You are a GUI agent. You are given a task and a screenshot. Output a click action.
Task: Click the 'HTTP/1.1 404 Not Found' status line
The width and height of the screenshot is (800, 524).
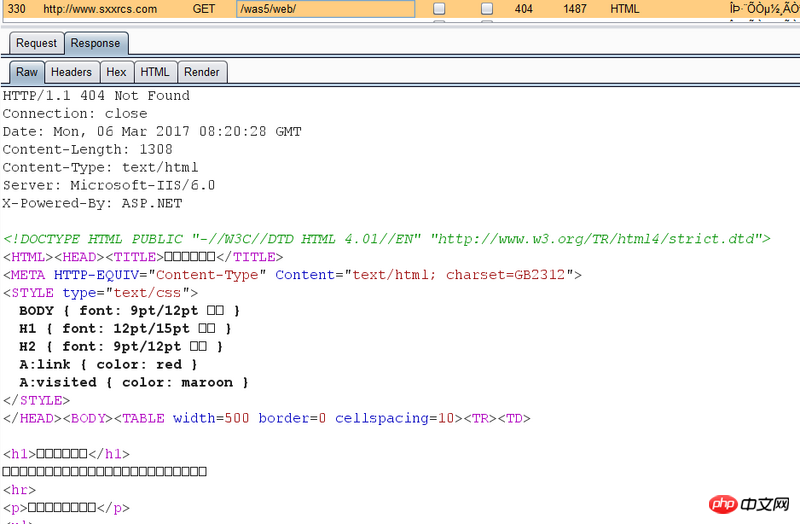click(x=96, y=96)
